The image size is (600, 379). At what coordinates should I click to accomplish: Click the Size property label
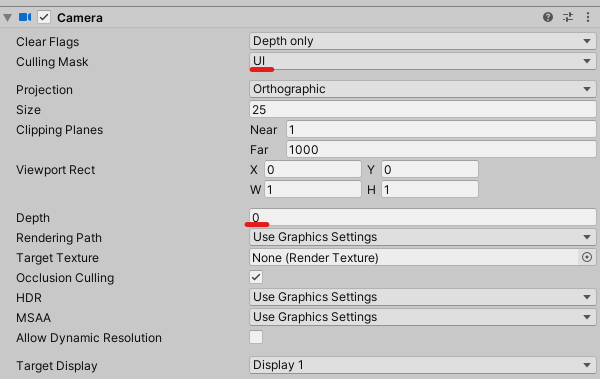[28, 110]
